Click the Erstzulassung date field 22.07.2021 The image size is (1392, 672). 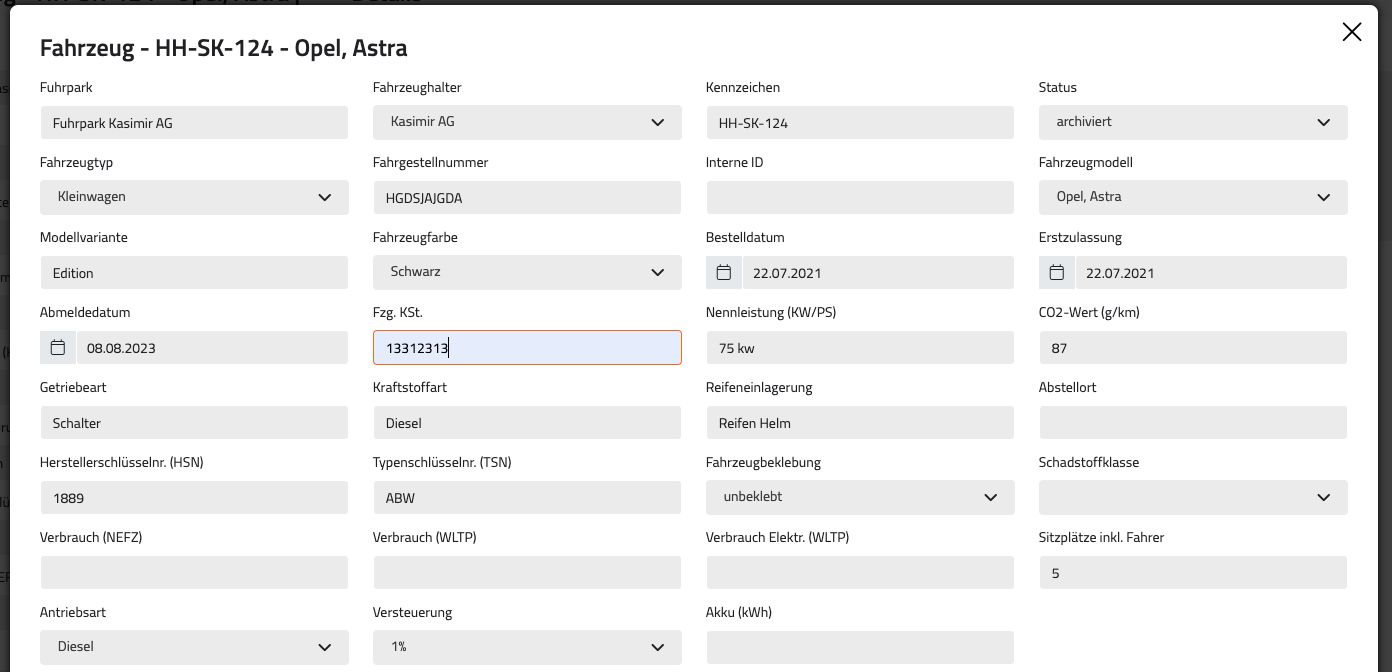1211,273
